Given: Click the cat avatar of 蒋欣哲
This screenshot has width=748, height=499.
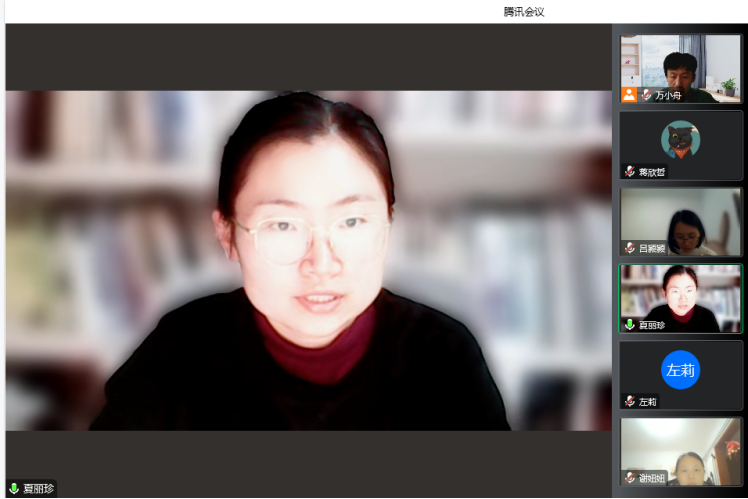Looking at the screenshot, I should point(680,139).
